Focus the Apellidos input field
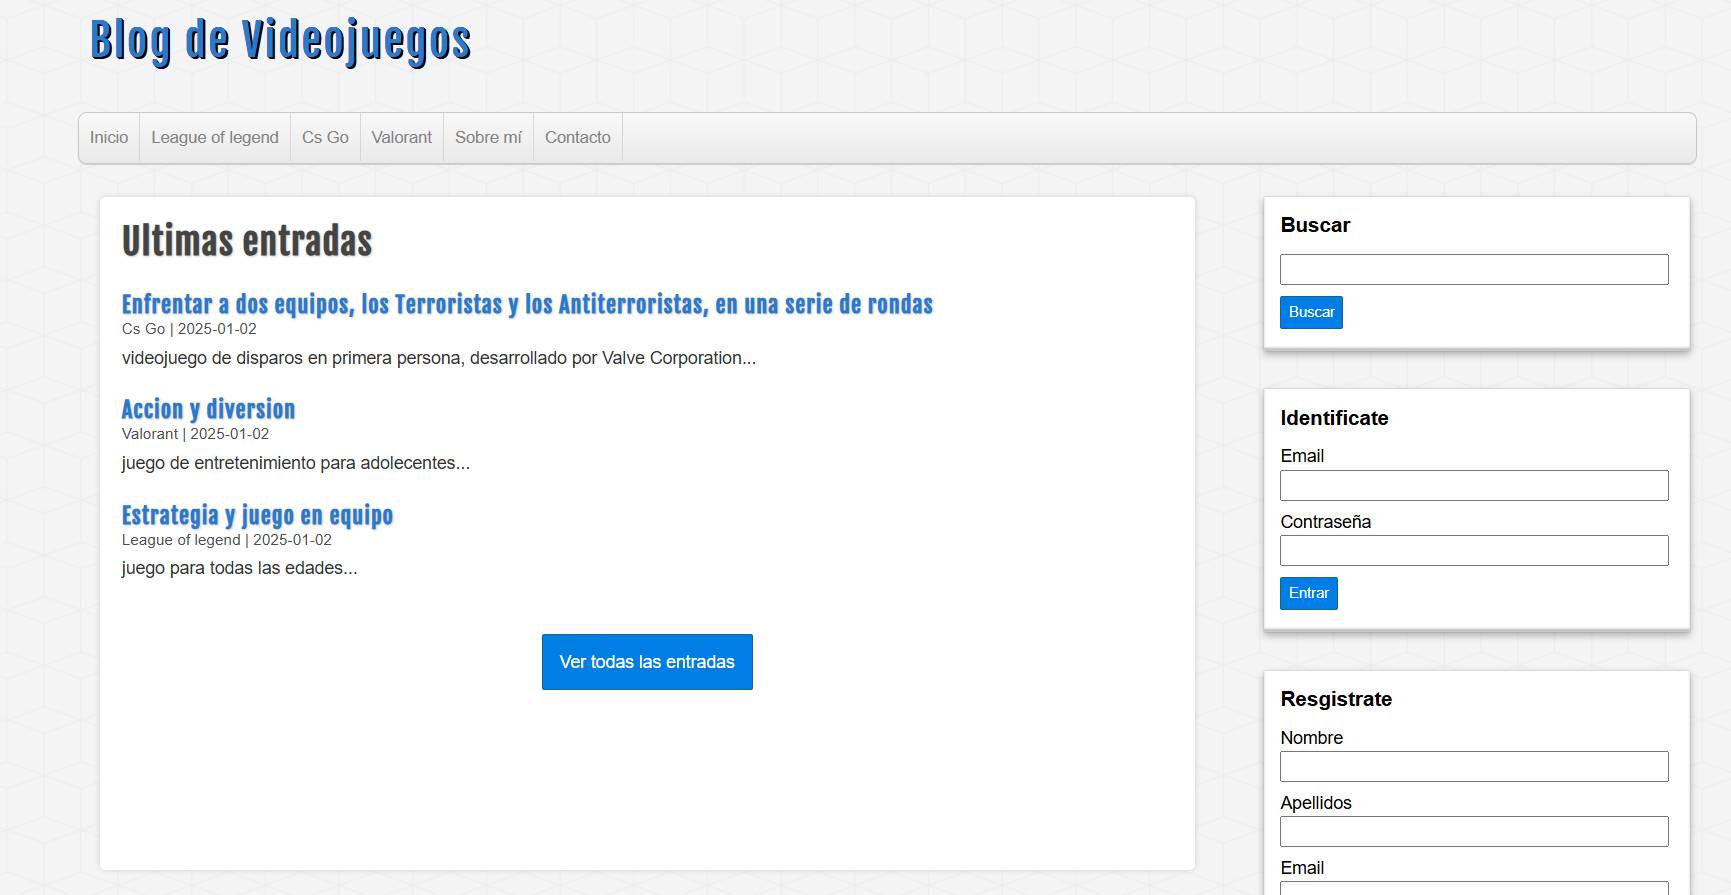Viewport: 1731px width, 895px height. 1473,831
